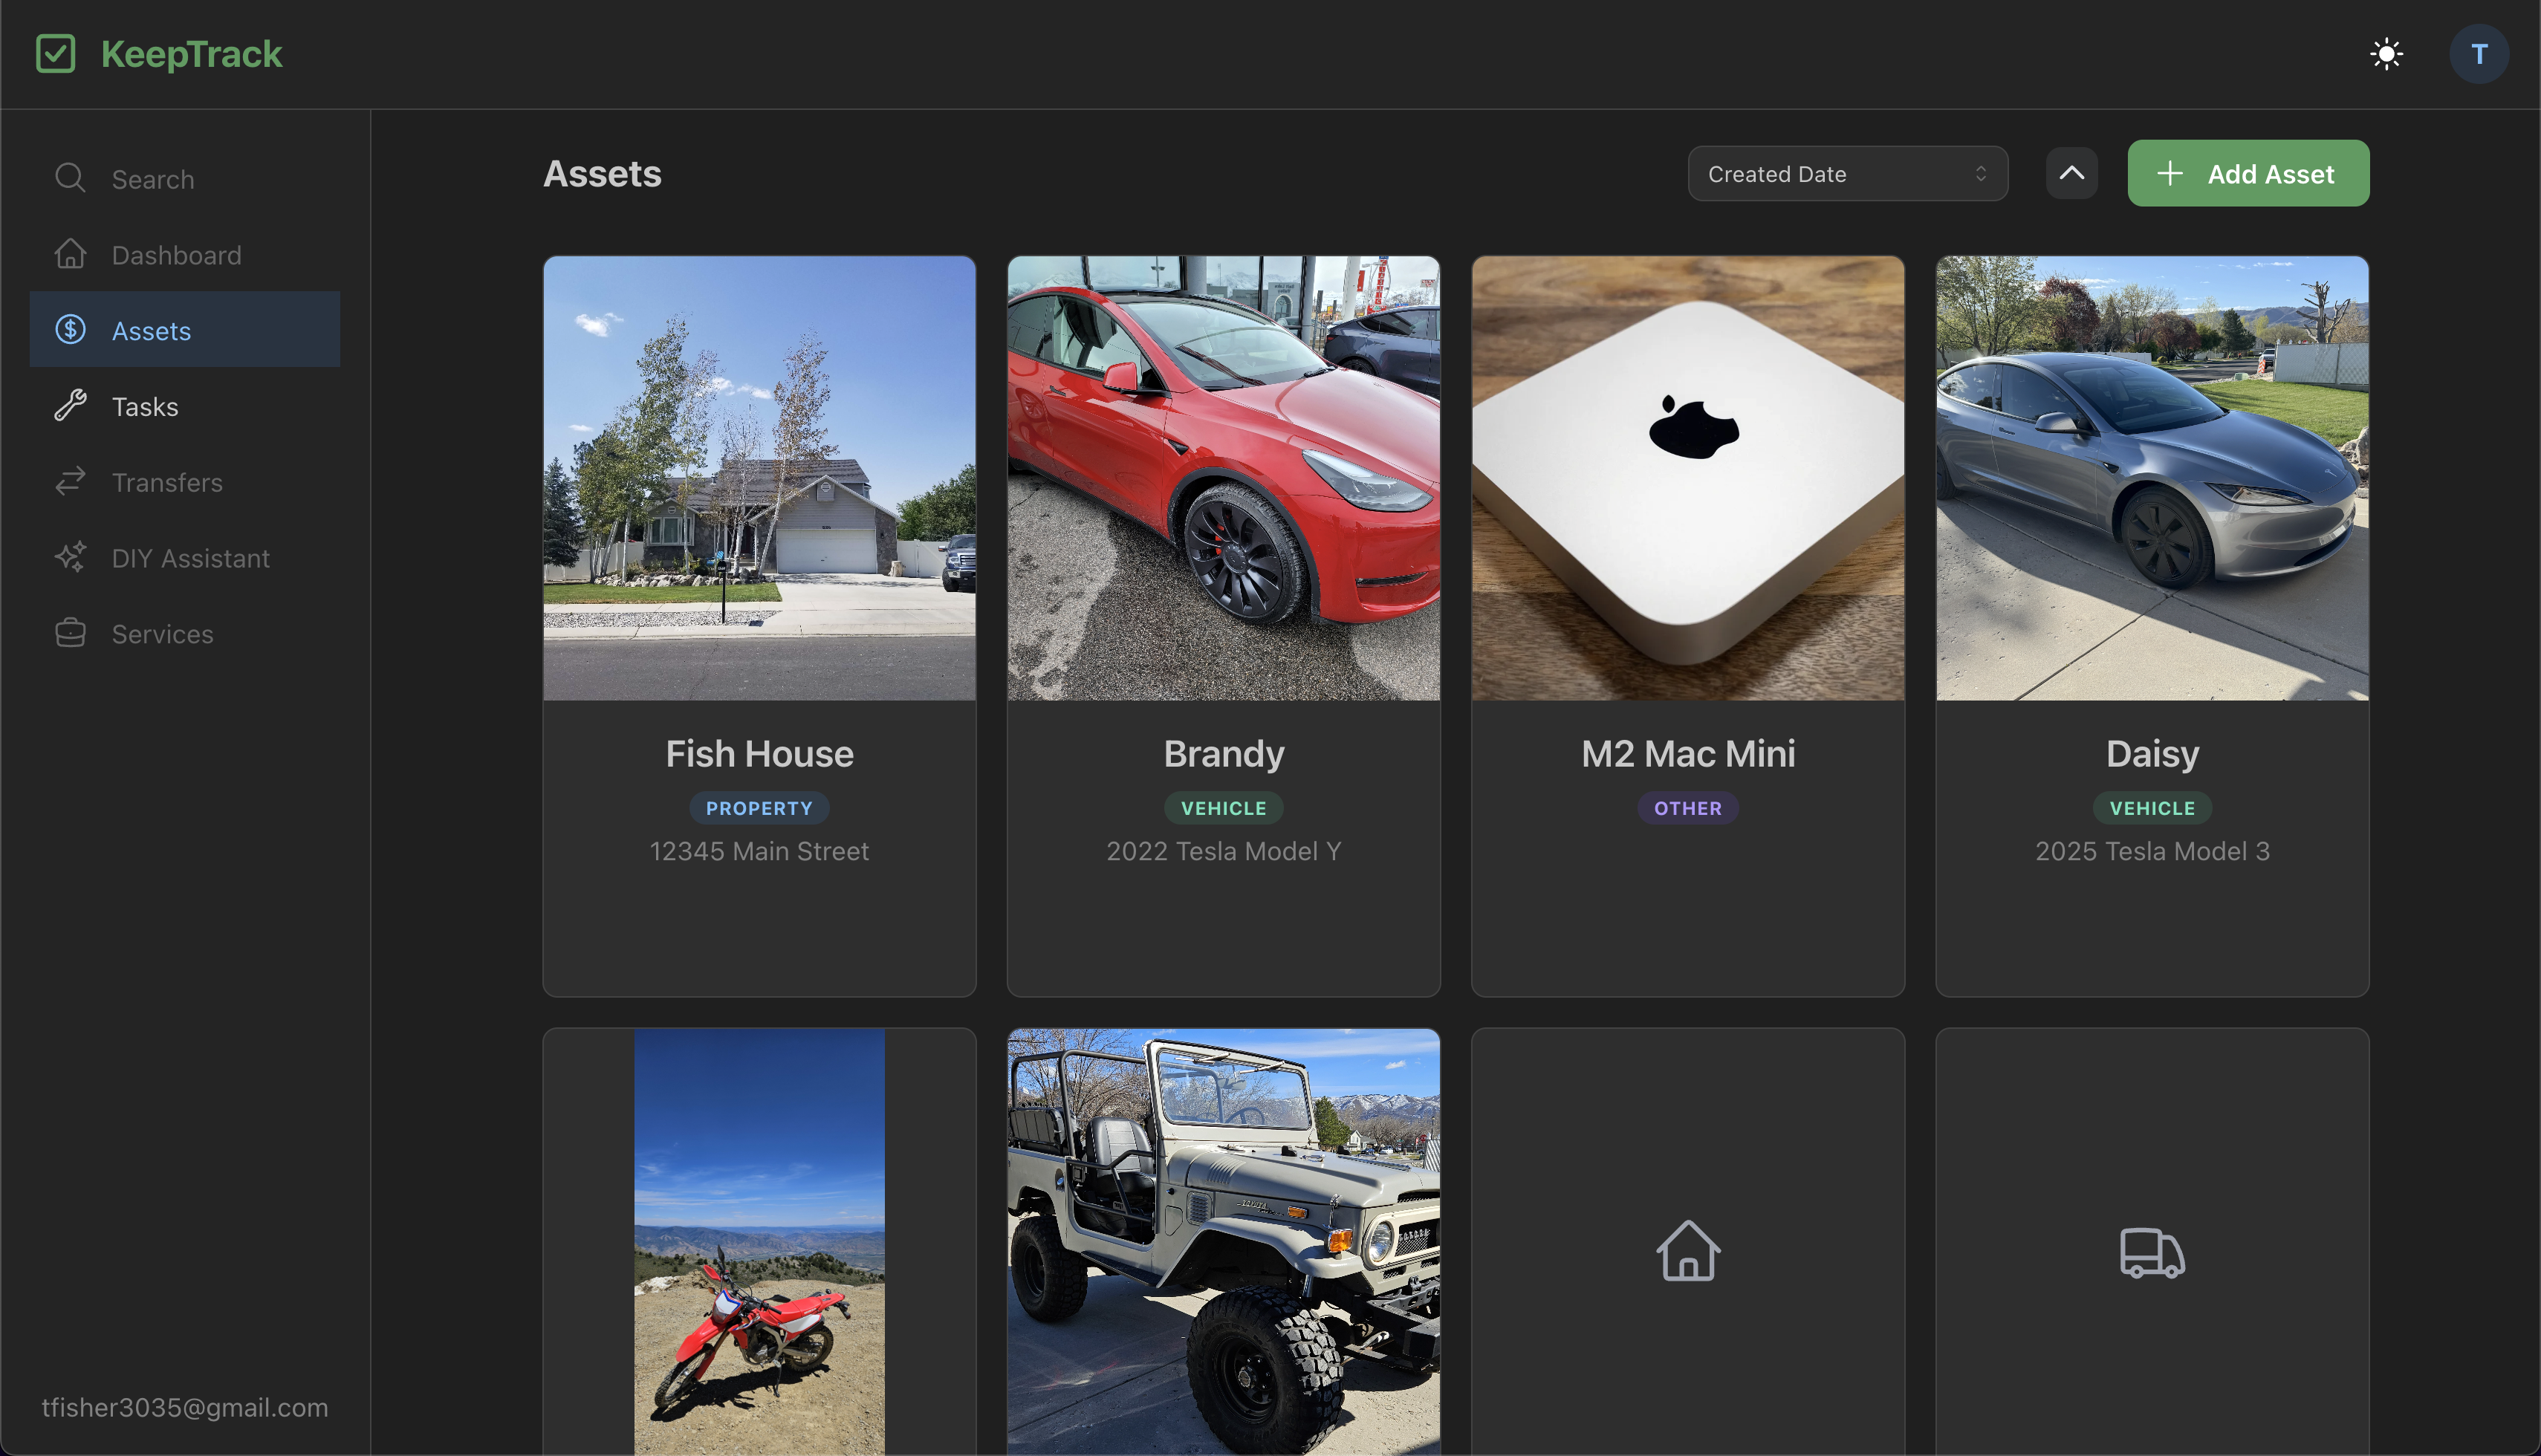
Task: Navigate to the Dashboard section
Action: point(176,255)
